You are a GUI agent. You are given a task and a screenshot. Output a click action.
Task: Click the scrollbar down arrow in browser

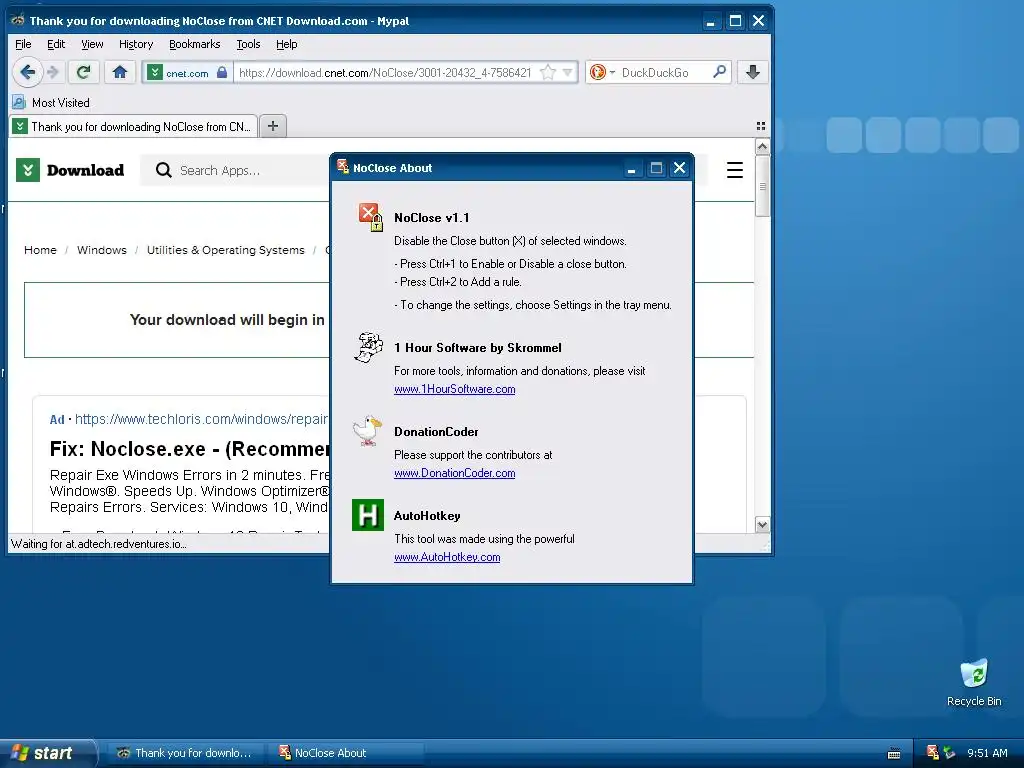tap(762, 524)
